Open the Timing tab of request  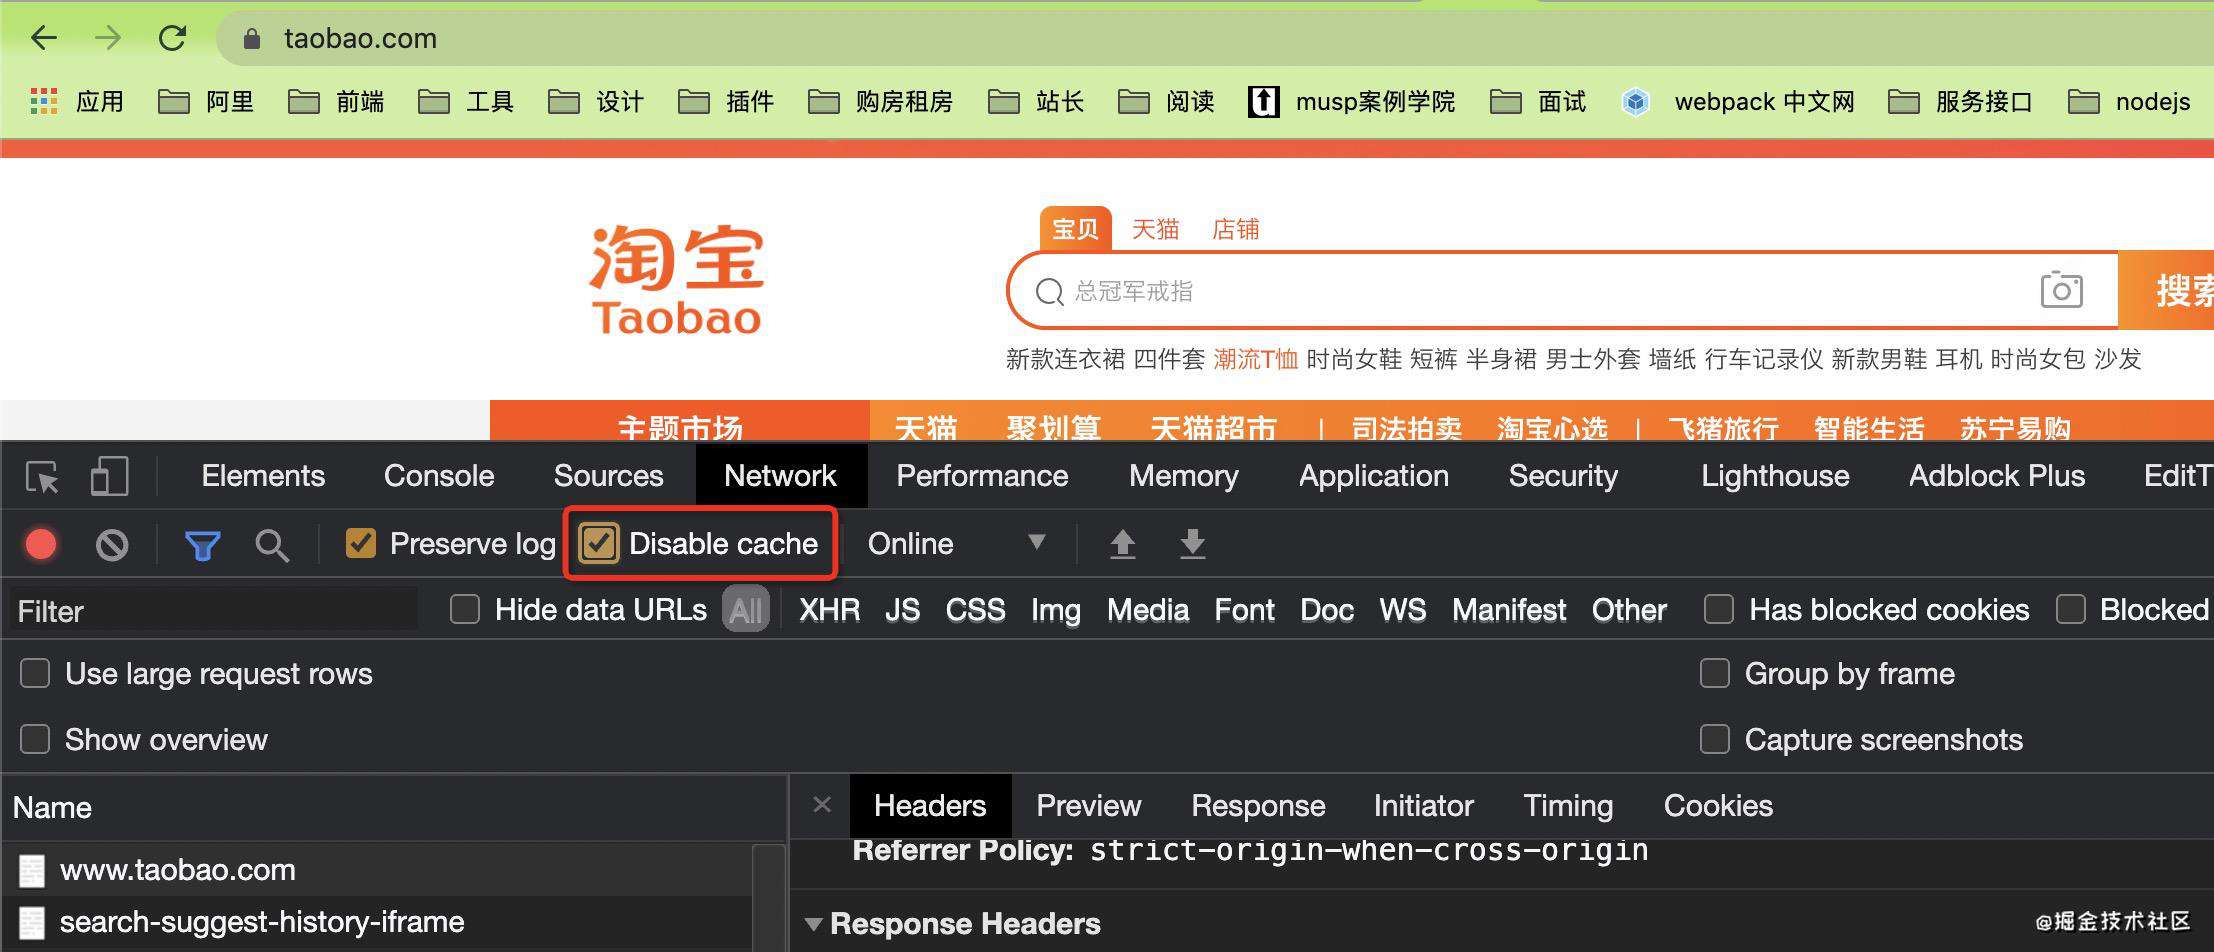(x=1568, y=806)
